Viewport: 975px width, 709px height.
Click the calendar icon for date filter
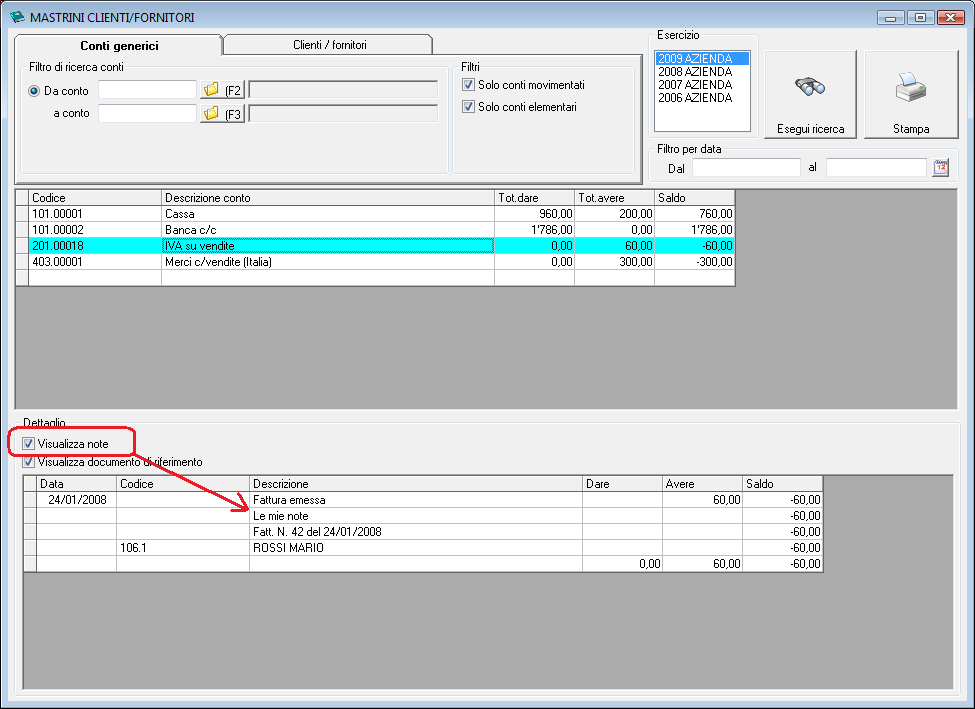pyautogui.click(x=941, y=168)
